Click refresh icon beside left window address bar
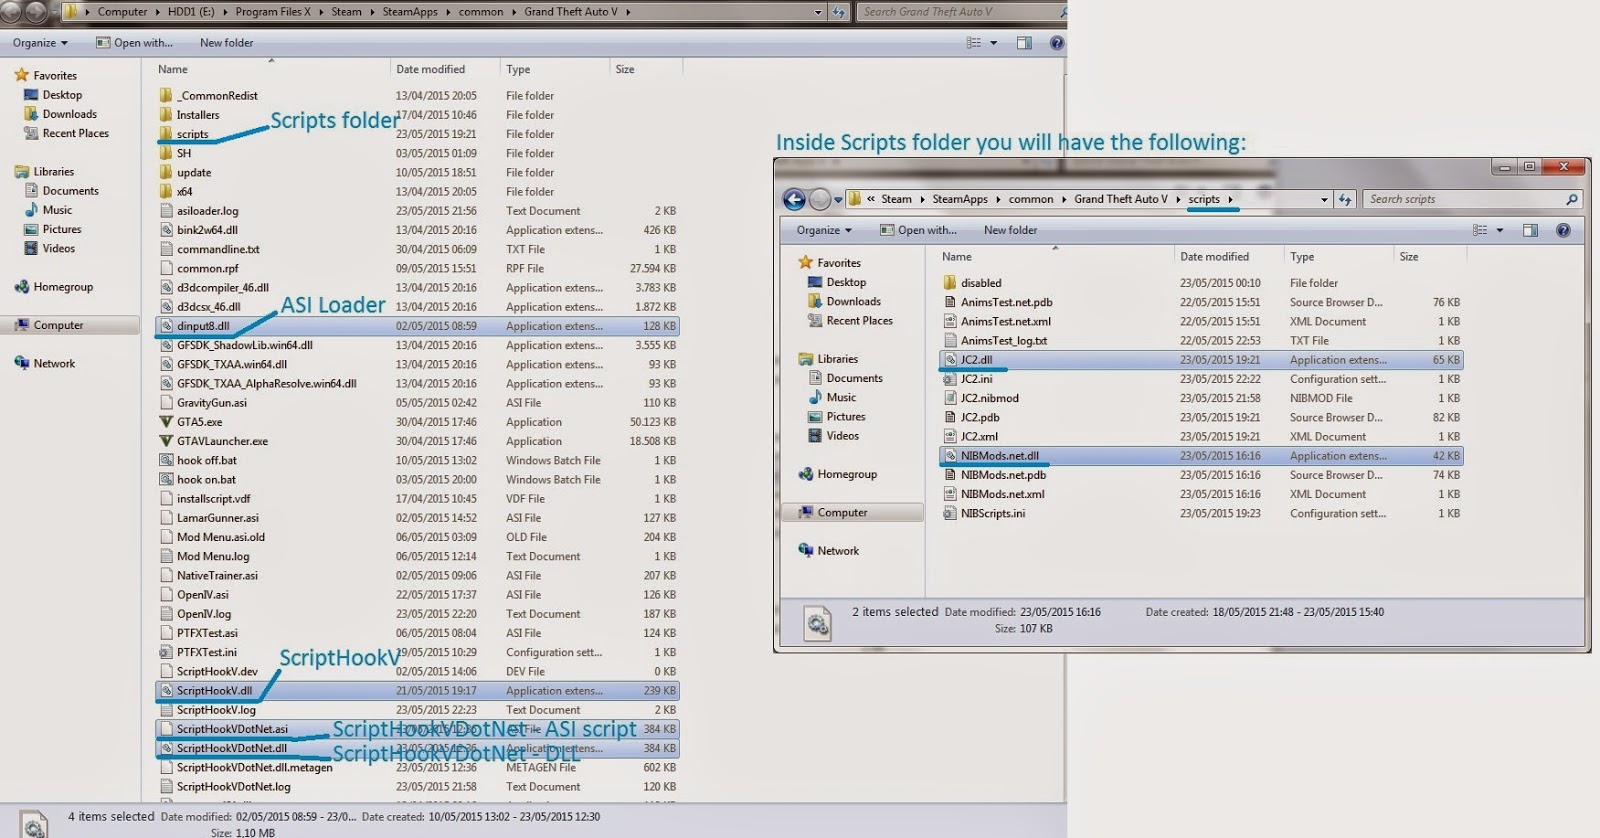 tap(838, 12)
